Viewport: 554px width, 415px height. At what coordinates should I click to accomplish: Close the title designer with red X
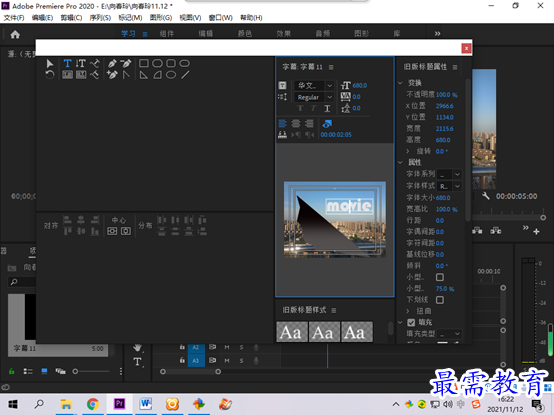tap(466, 48)
